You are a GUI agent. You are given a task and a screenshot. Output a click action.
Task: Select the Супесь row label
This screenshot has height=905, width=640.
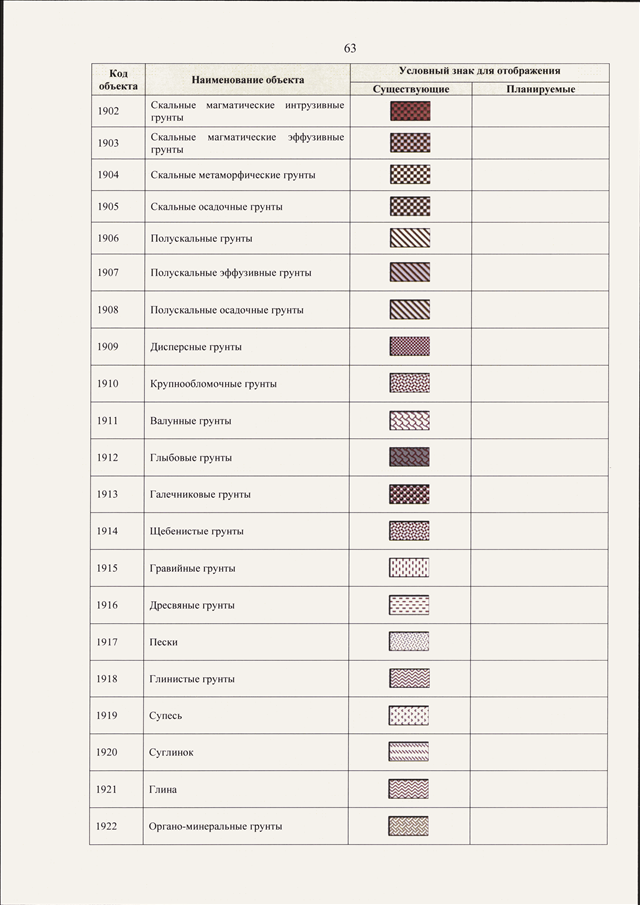pos(166,716)
